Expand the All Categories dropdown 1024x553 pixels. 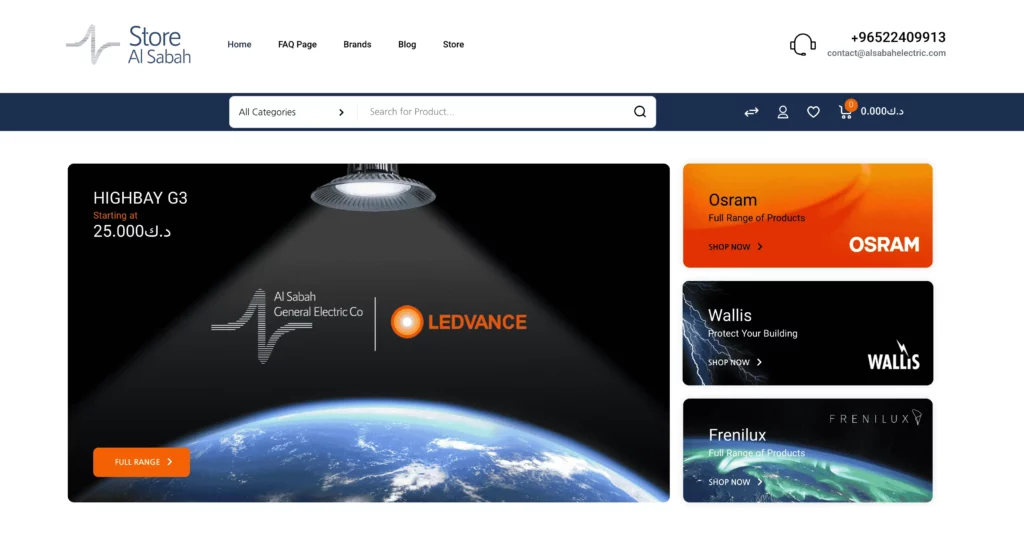pyautogui.click(x=293, y=112)
